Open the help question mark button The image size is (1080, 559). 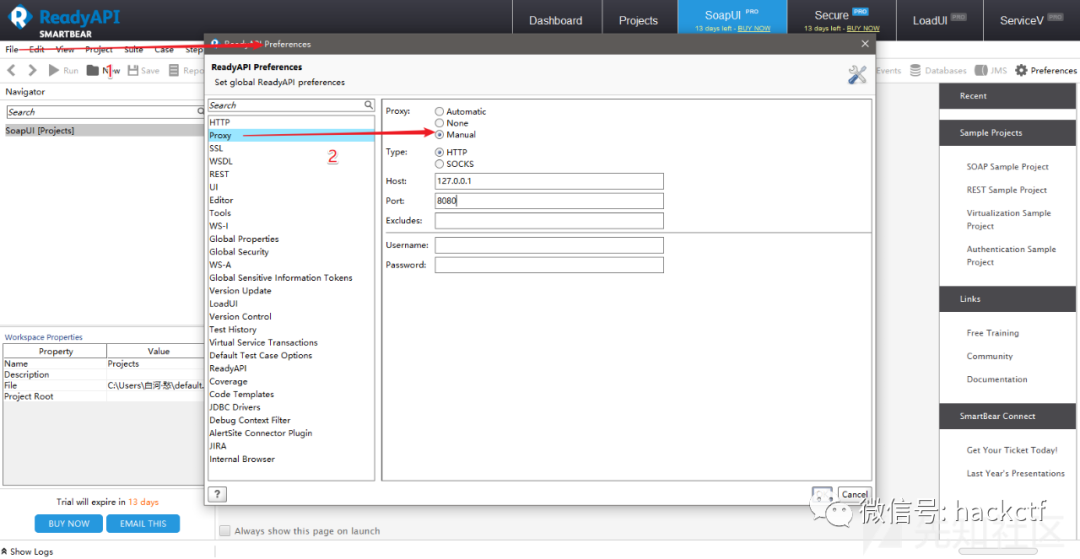[217, 494]
